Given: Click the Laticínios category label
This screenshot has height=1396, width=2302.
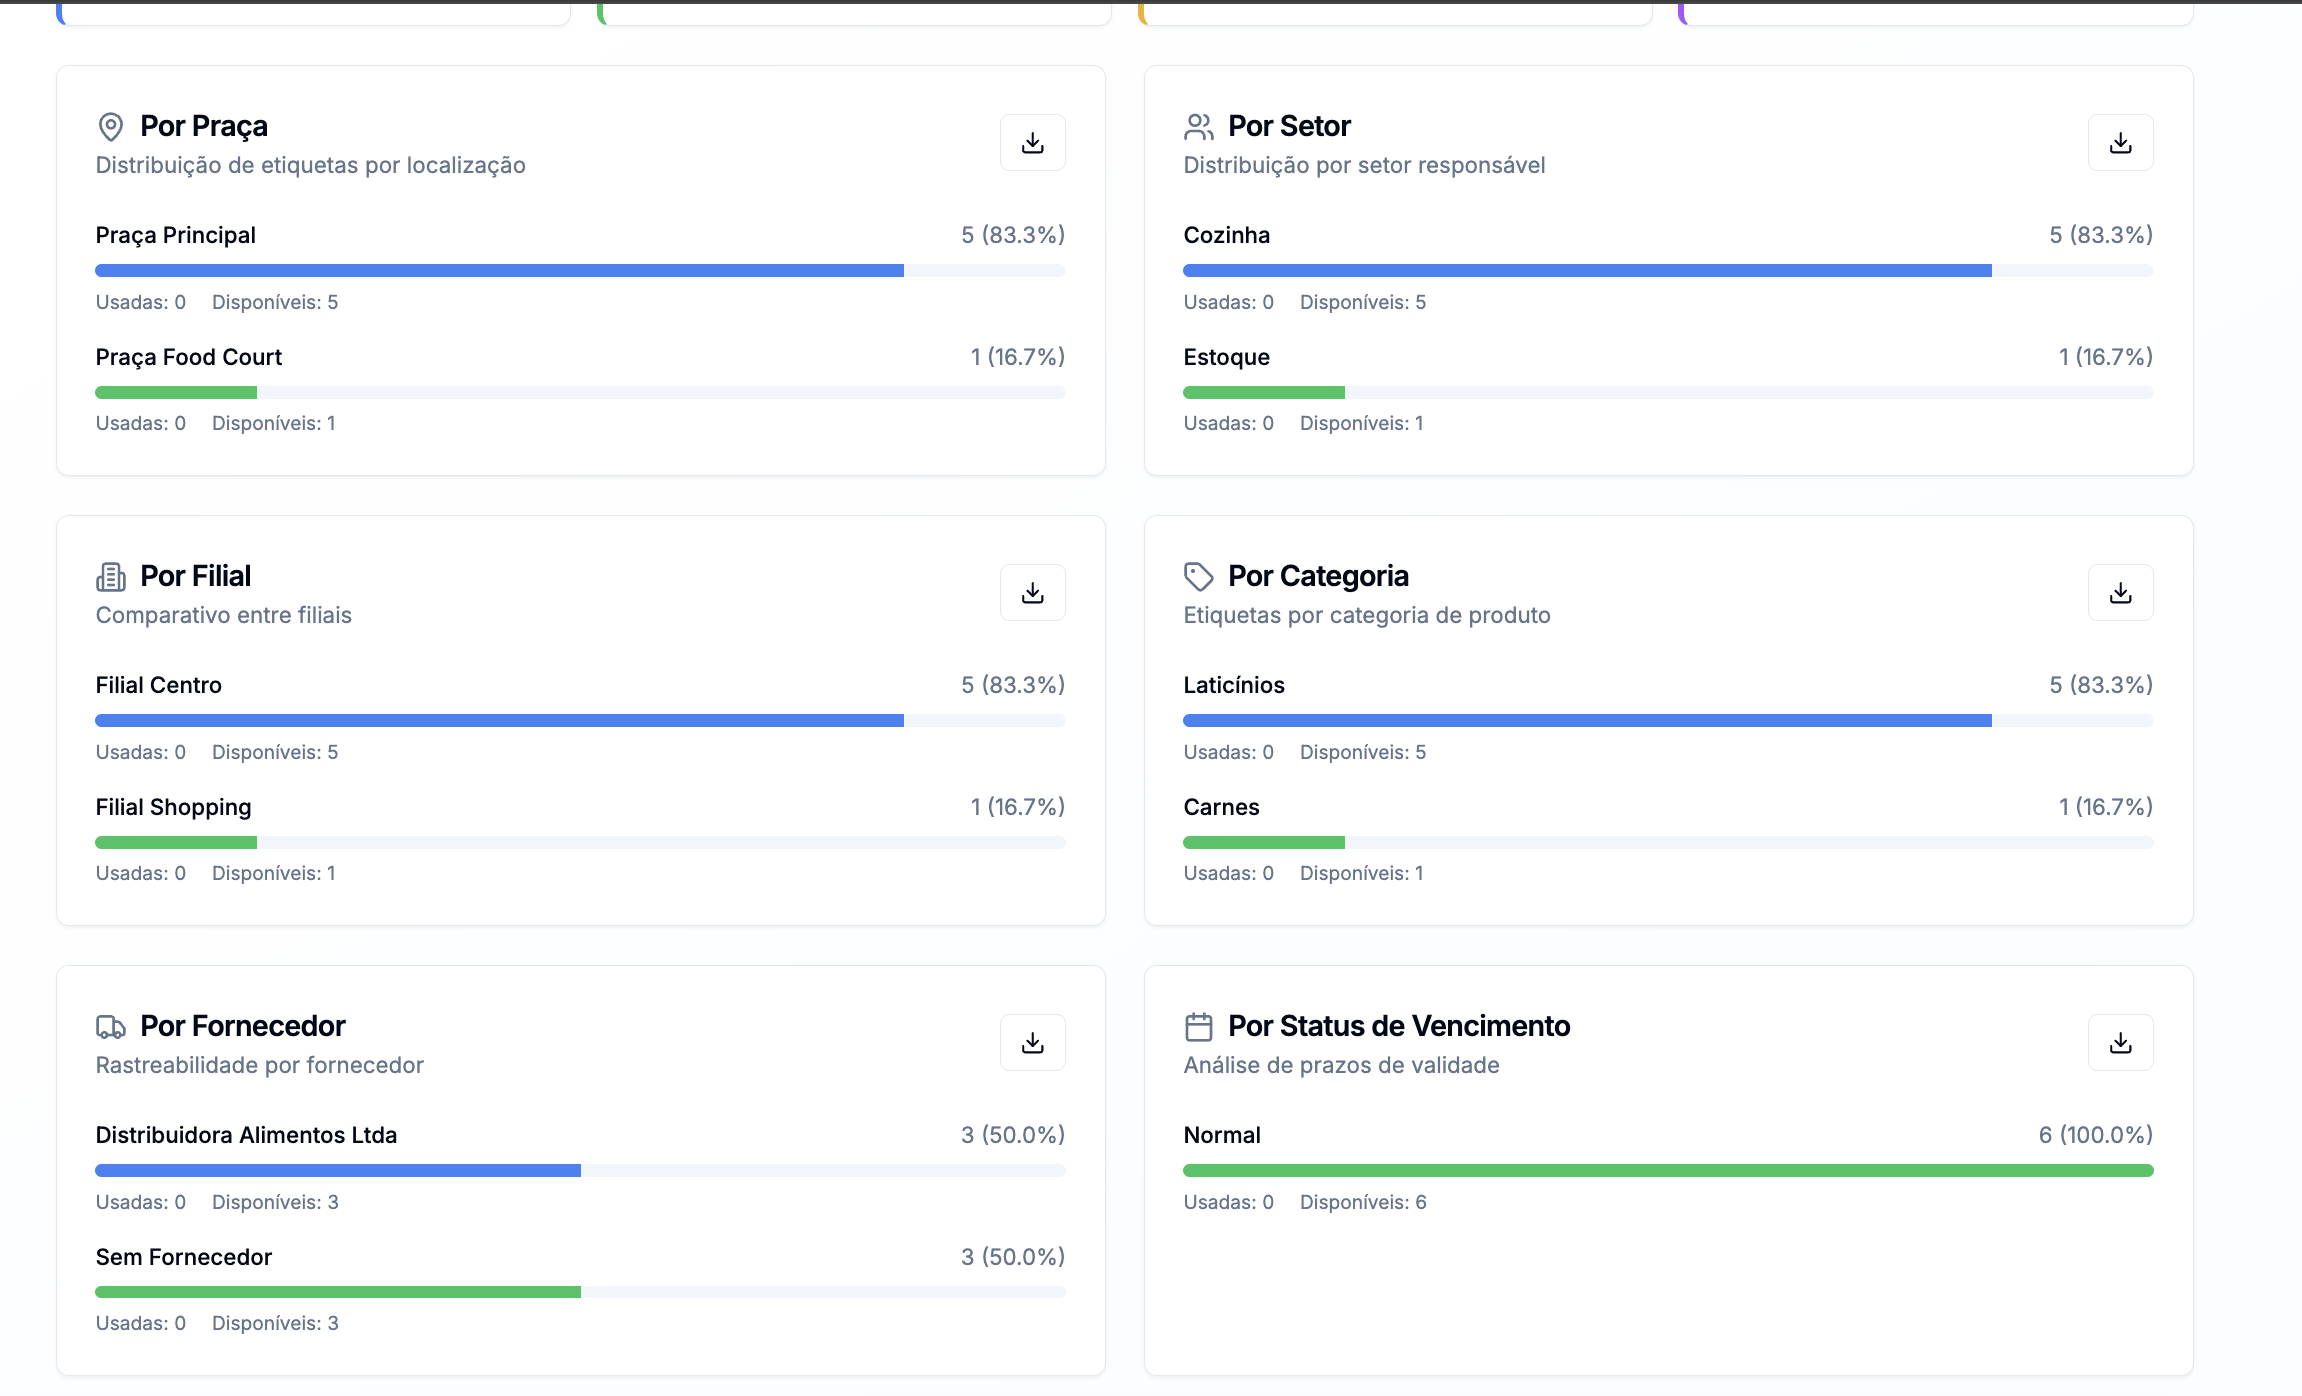Looking at the screenshot, I should point(1234,685).
